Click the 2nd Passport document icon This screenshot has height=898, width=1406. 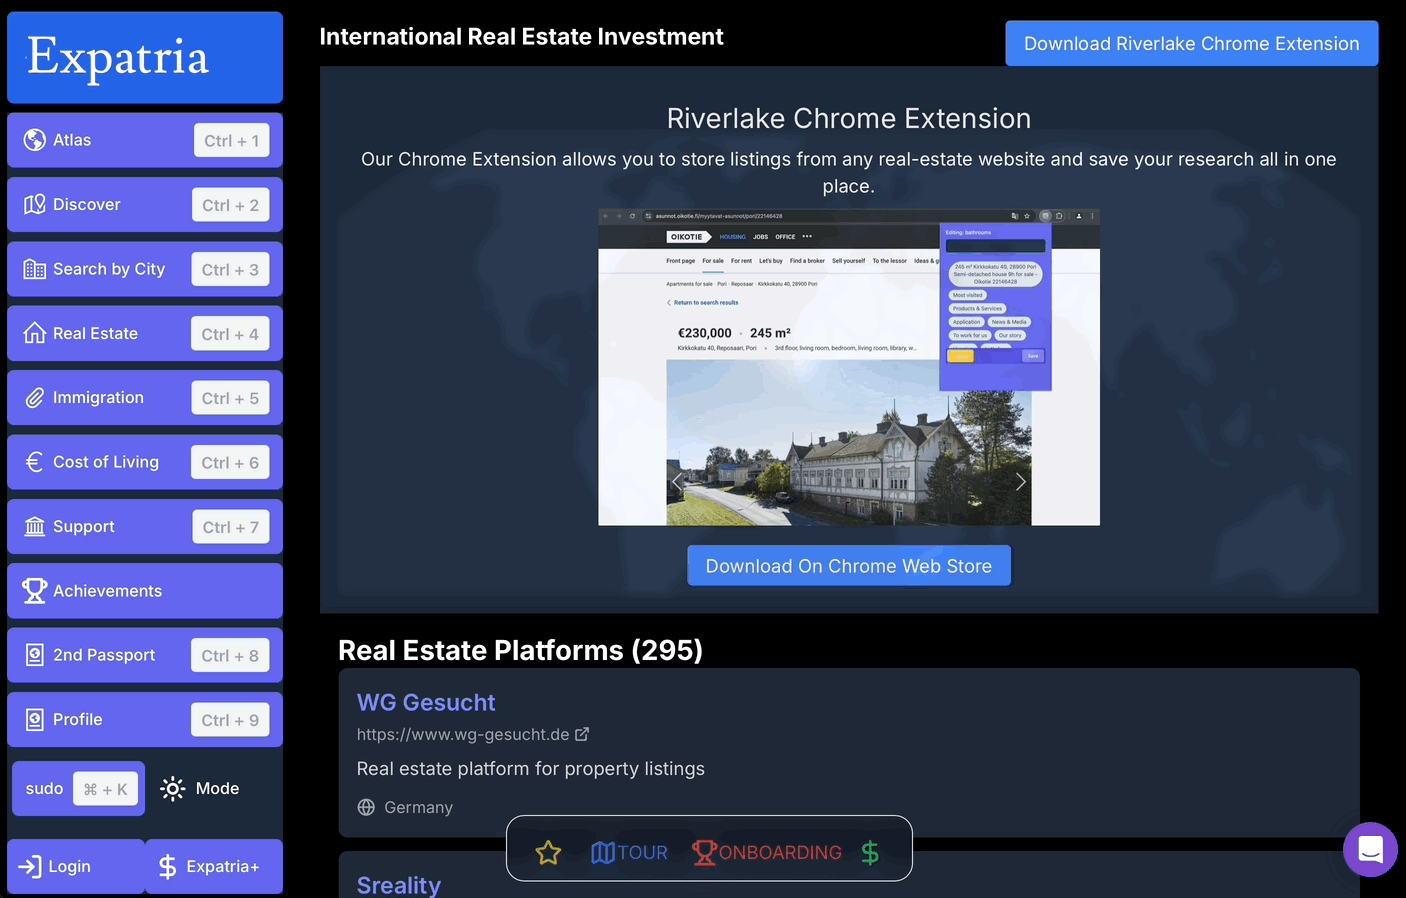[x=35, y=655]
